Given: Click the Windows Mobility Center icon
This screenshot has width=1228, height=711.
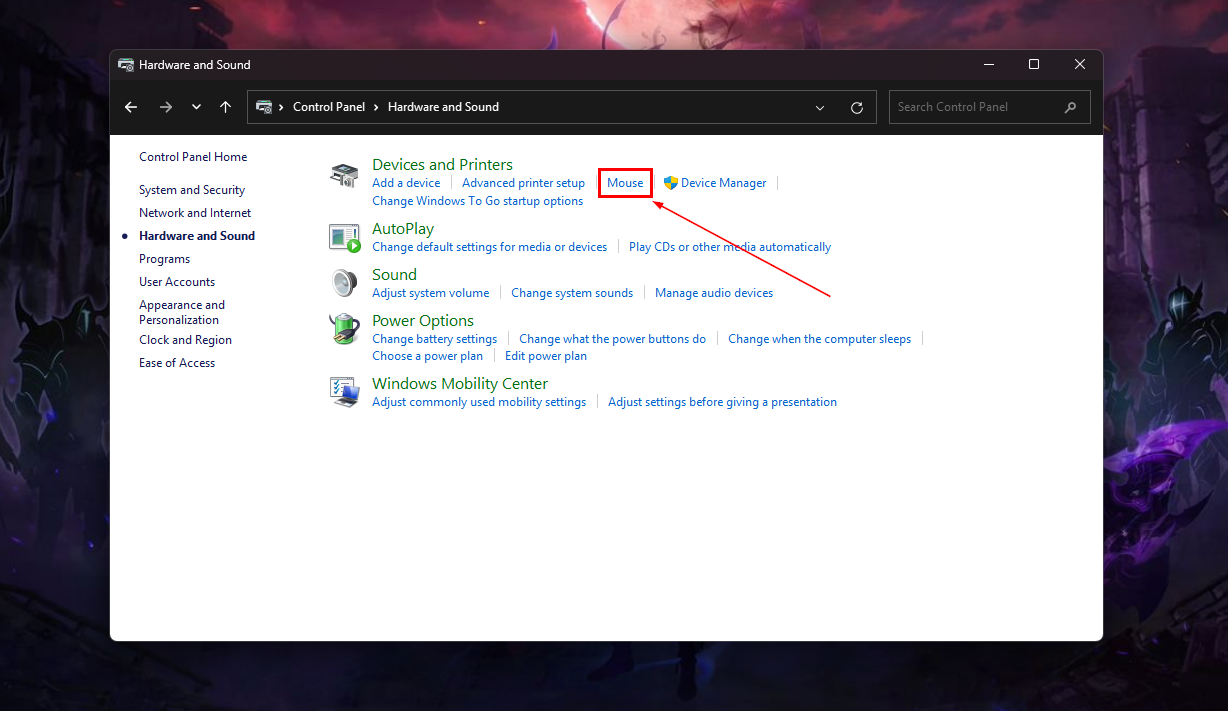Looking at the screenshot, I should click(344, 392).
